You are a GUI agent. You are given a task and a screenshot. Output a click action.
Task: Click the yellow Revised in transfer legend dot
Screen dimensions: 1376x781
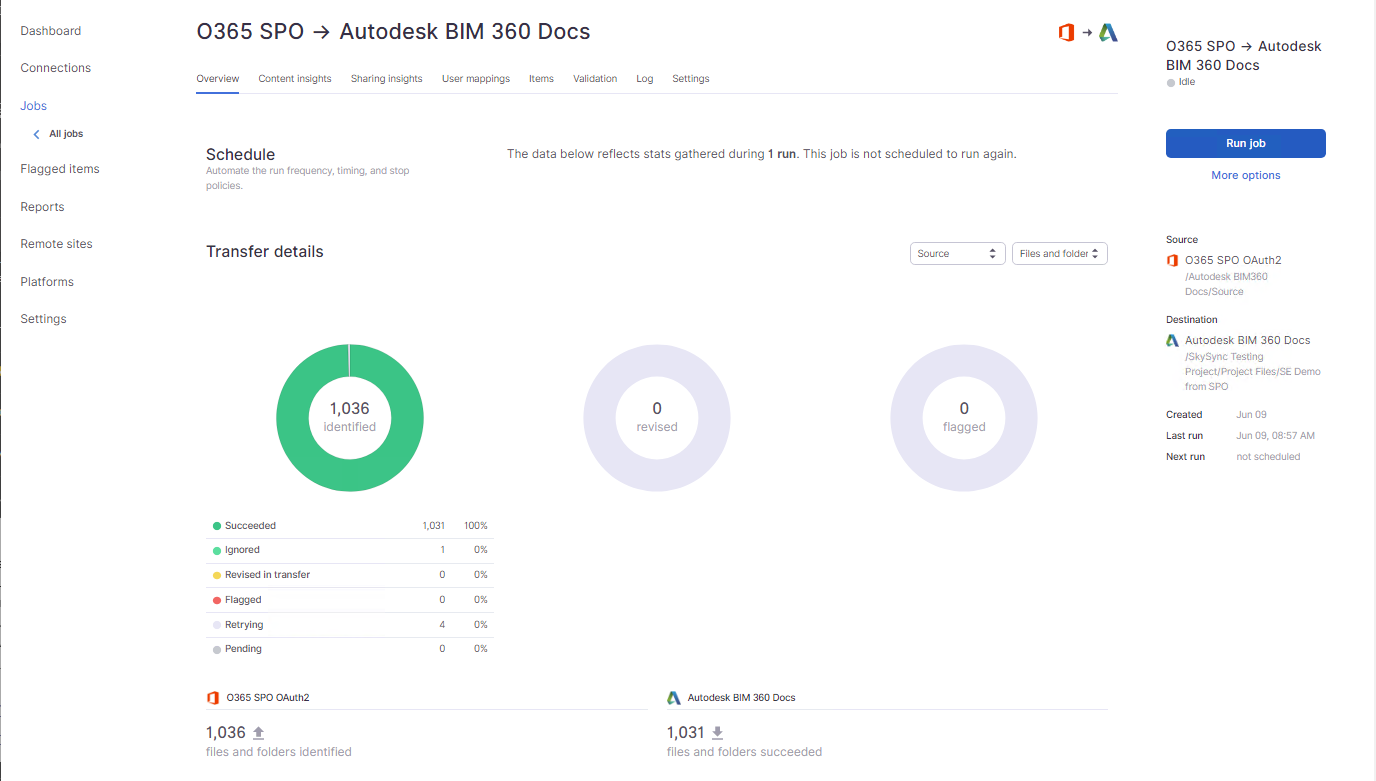point(217,576)
